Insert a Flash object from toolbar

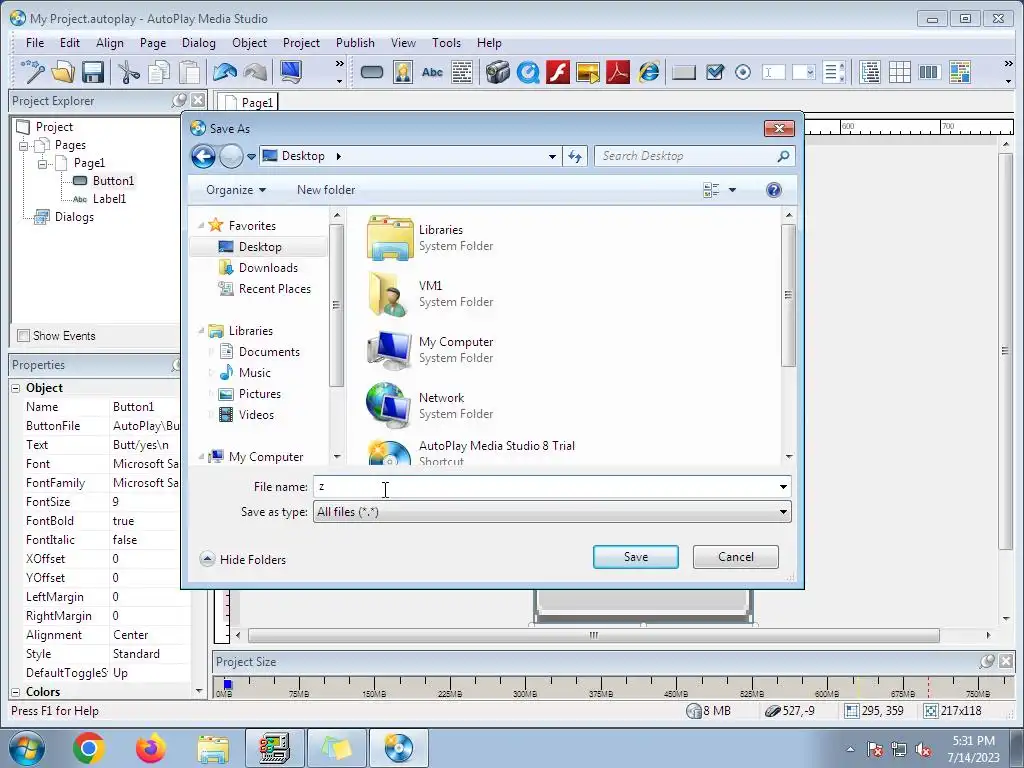click(x=558, y=72)
